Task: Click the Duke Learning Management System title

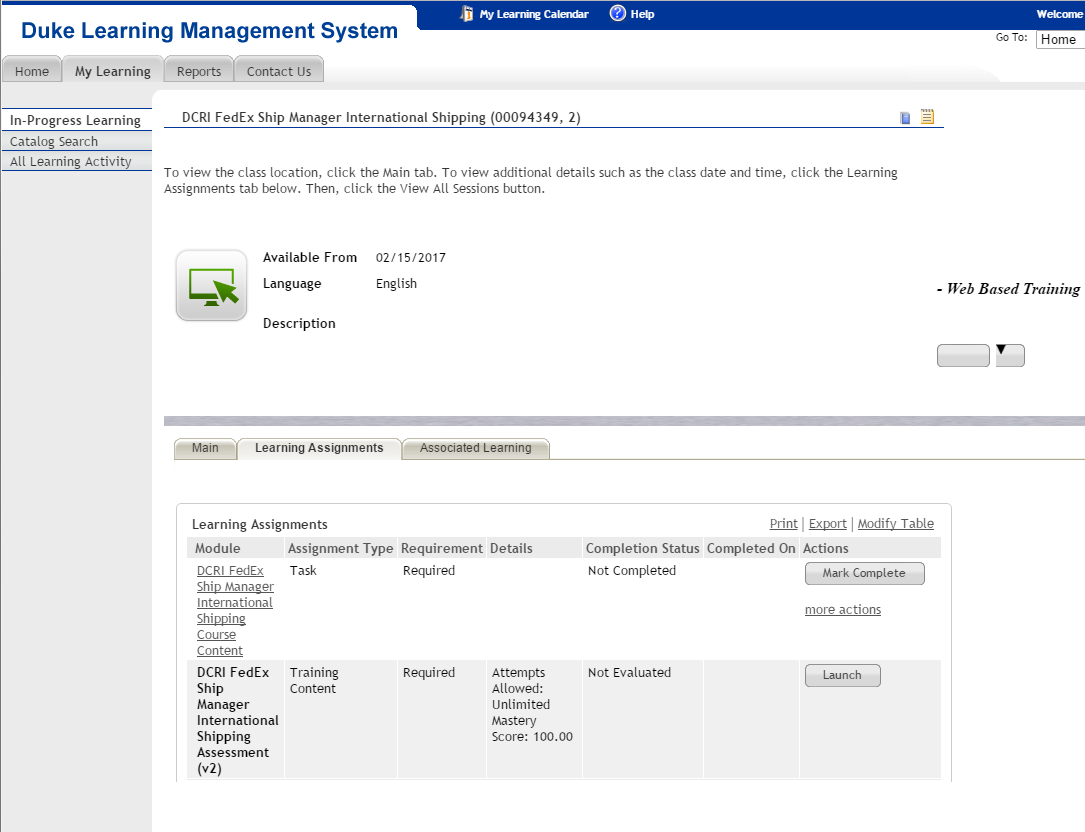Action: [209, 30]
